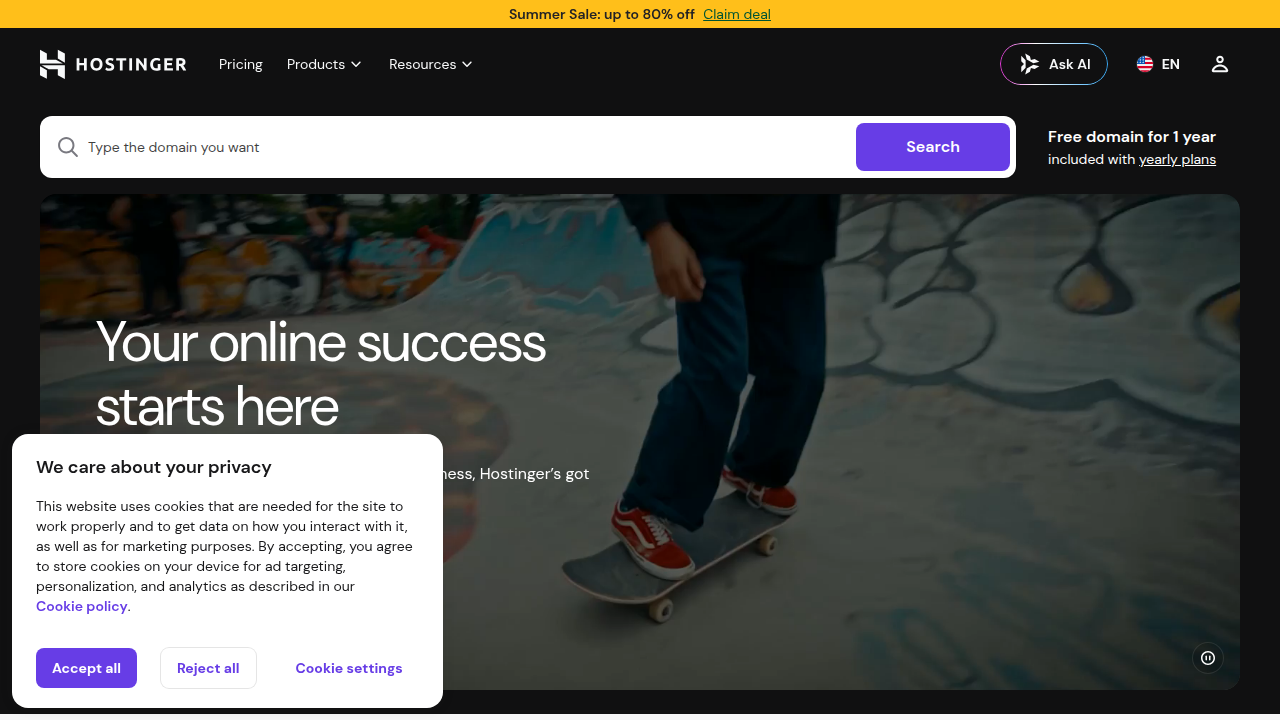This screenshot has height=720, width=1280.
Task: Open the EN language selector
Action: pos(1158,64)
